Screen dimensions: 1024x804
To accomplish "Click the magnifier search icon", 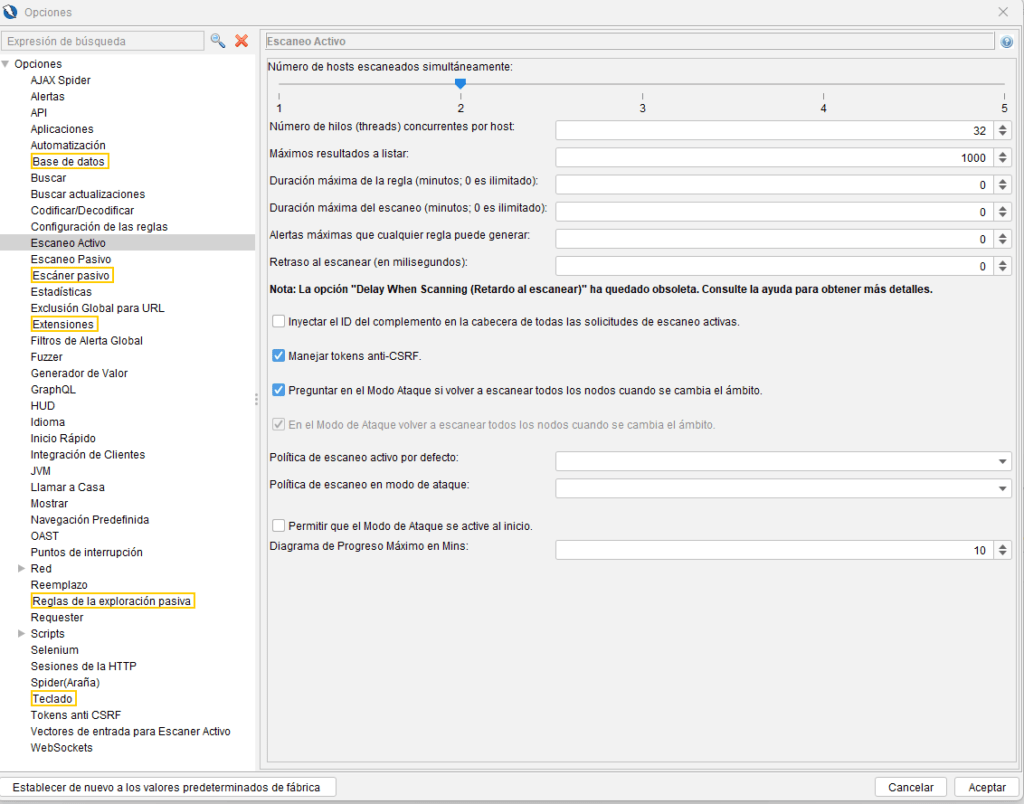I will click(217, 41).
